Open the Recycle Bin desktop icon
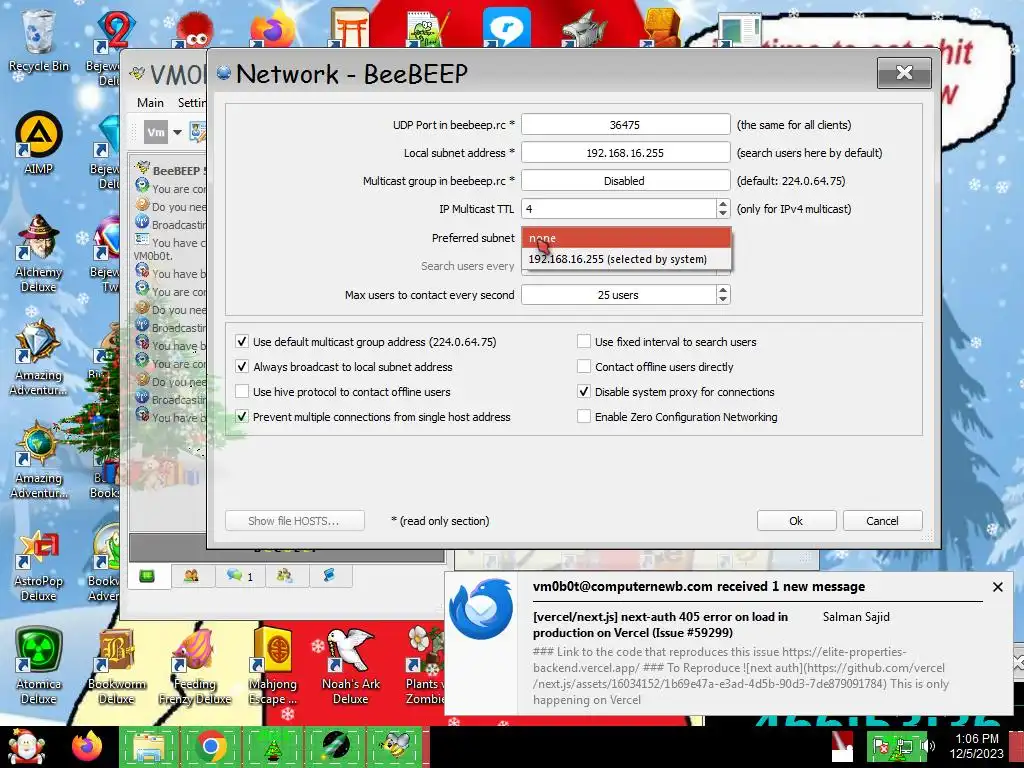The height and width of the screenshot is (768, 1024). point(39,42)
